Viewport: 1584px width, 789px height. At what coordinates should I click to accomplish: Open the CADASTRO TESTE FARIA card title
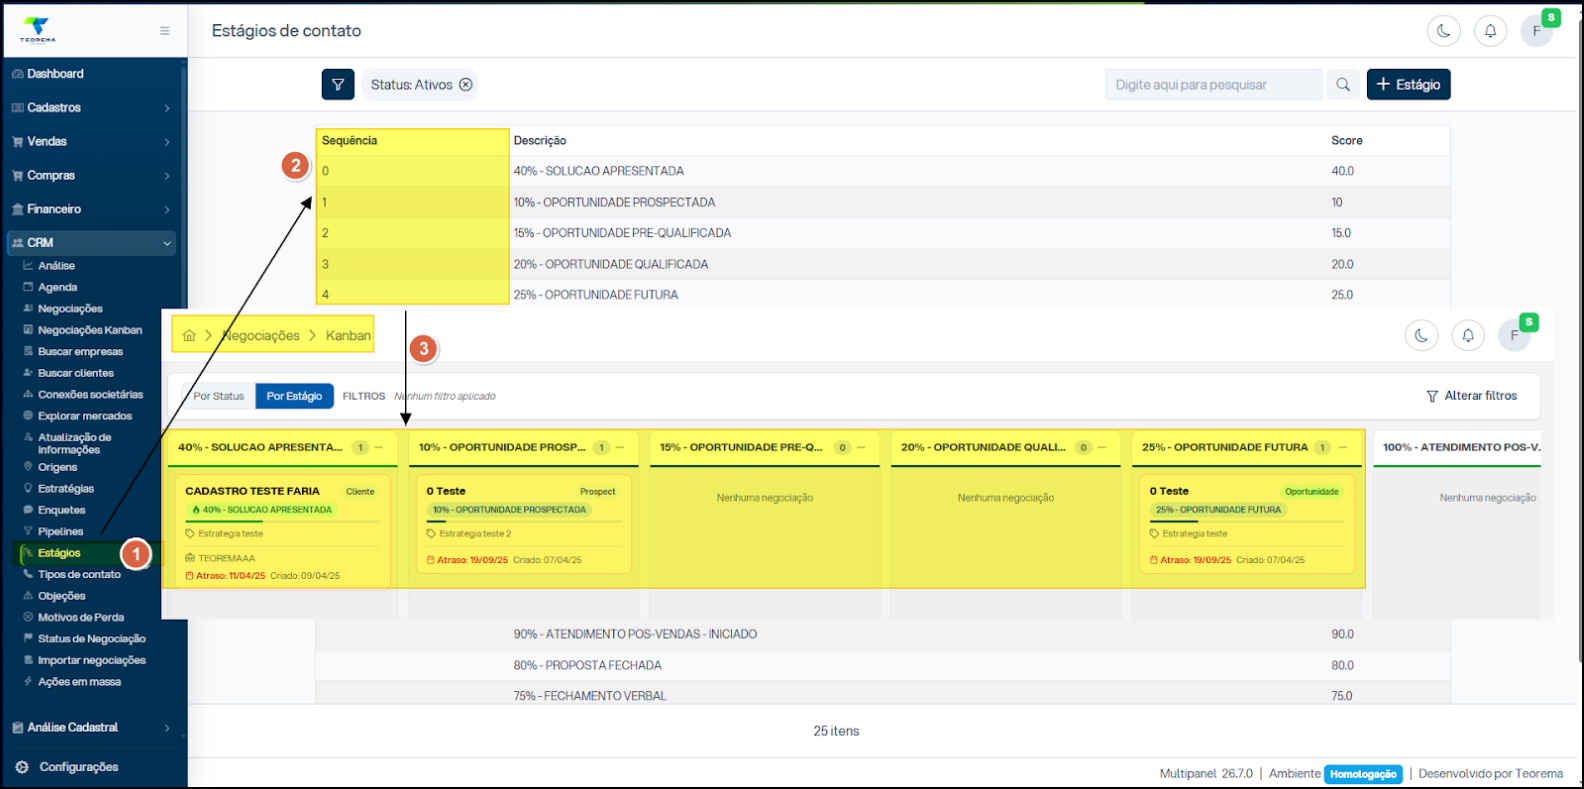pyautogui.click(x=252, y=491)
